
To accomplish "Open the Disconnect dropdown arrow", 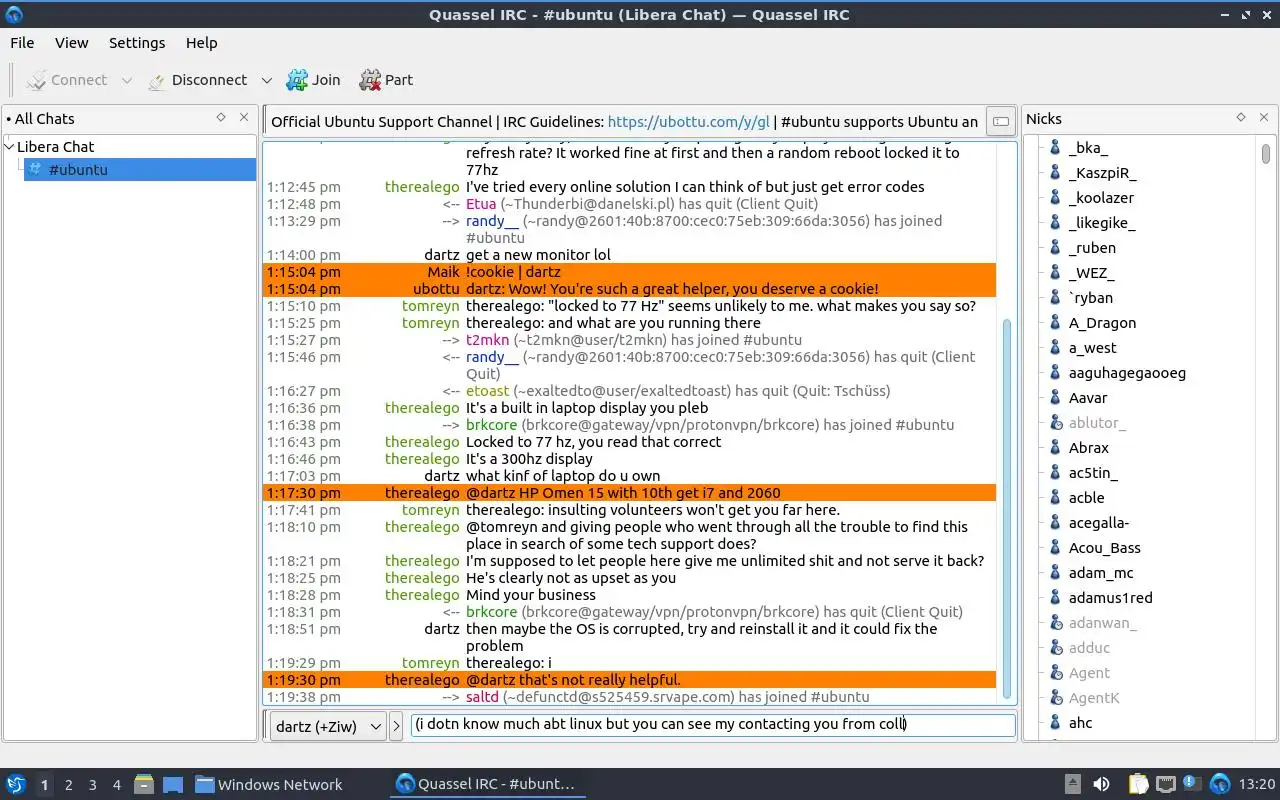I will pyautogui.click(x=266, y=80).
